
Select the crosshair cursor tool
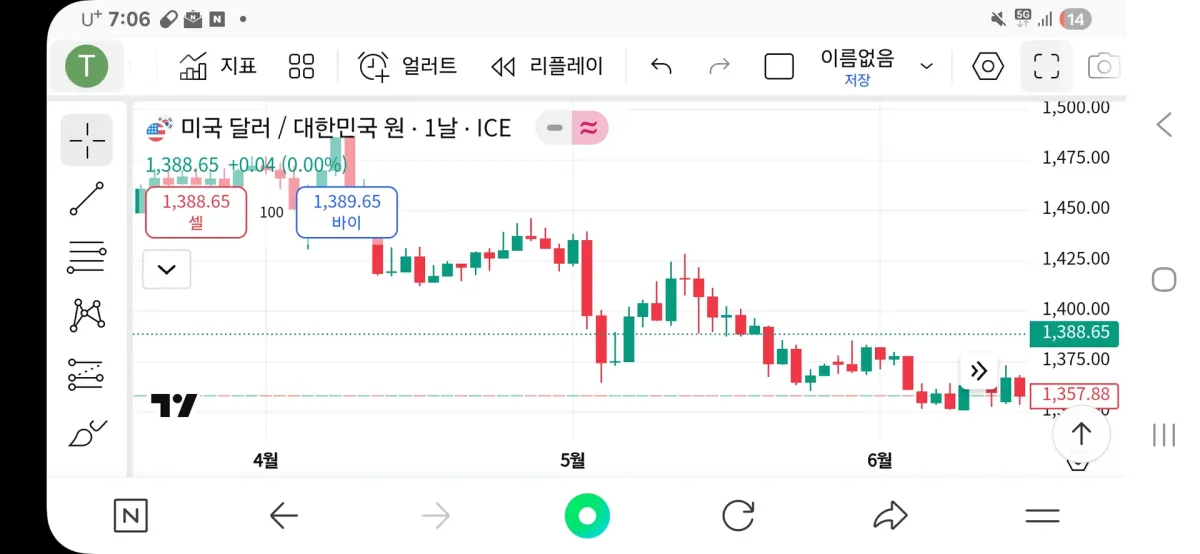87,140
